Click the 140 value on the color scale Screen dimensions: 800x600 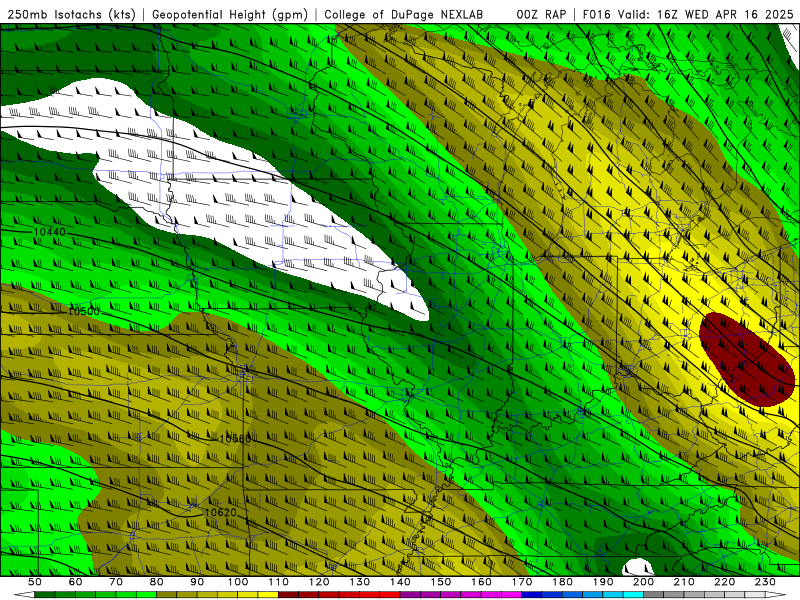[x=401, y=582]
